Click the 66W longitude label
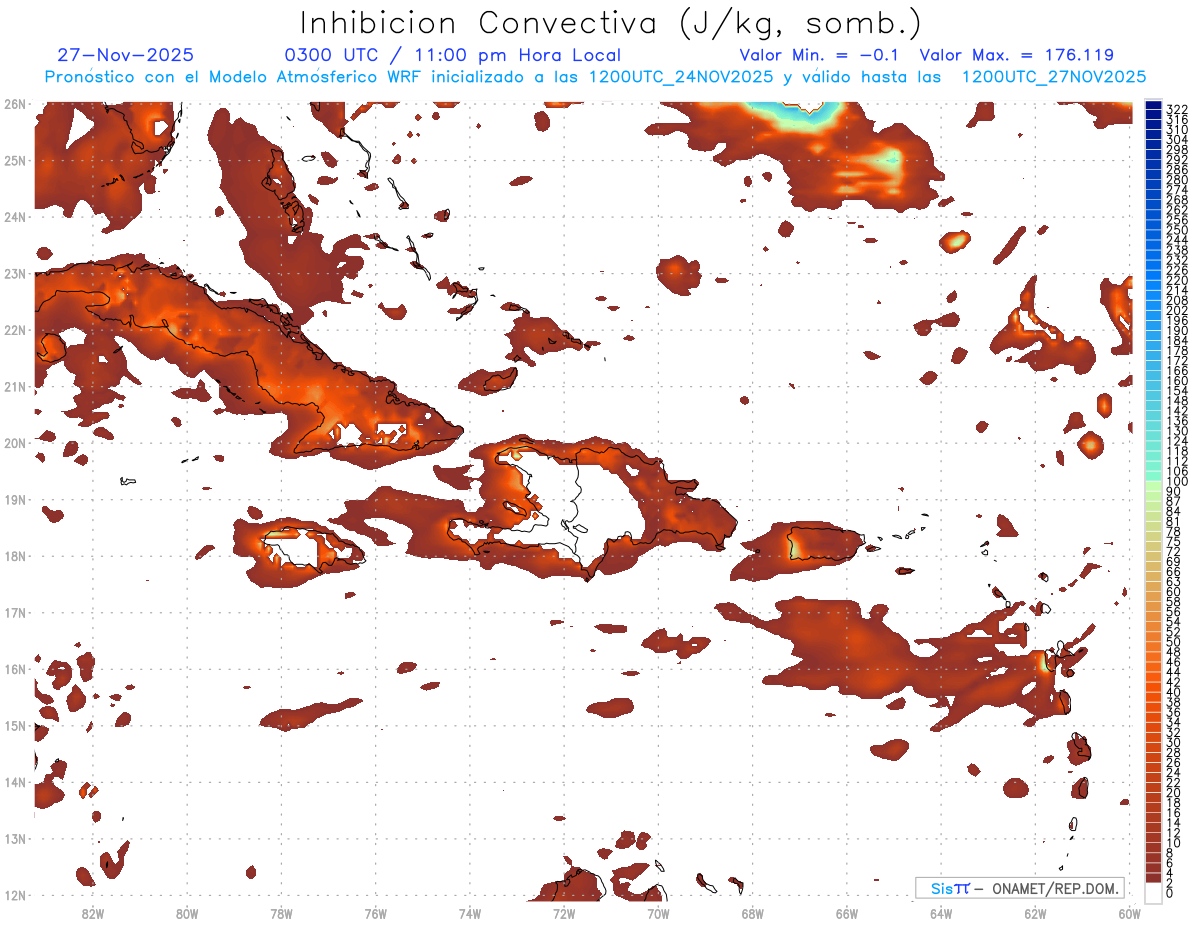Screen dimensions: 1200x927 [x=847, y=912]
